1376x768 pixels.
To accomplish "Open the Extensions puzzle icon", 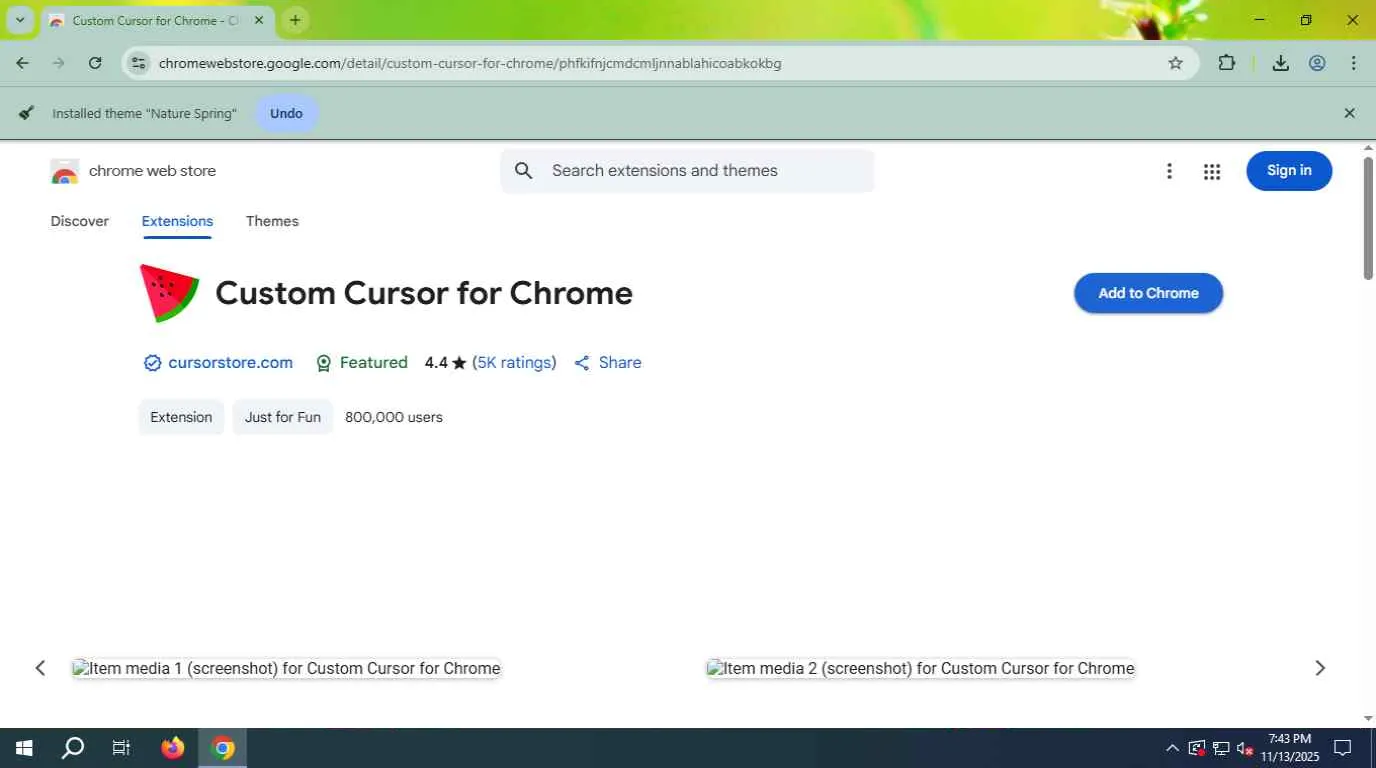I will click(1227, 63).
